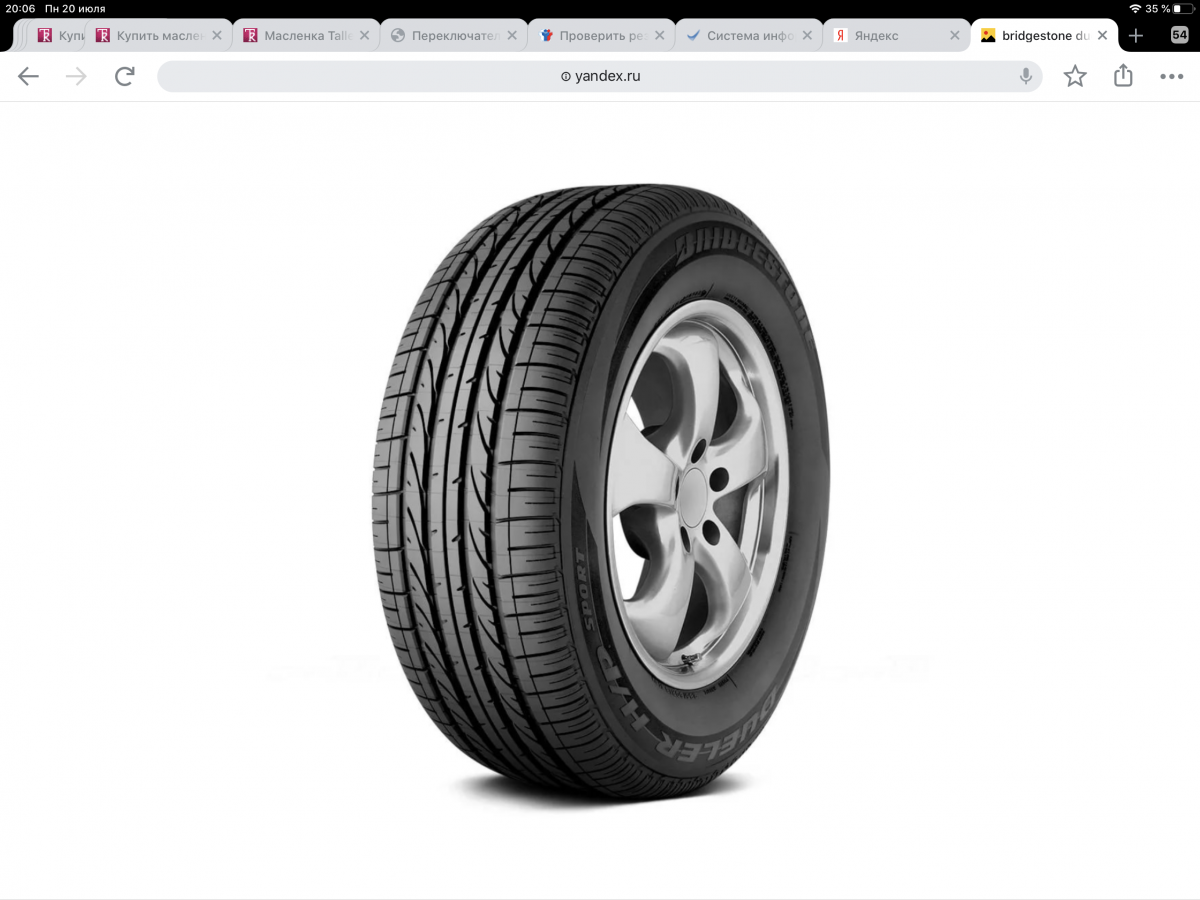Bookmark this page with the star
Viewport: 1200px width, 900px height.
(1075, 76)
